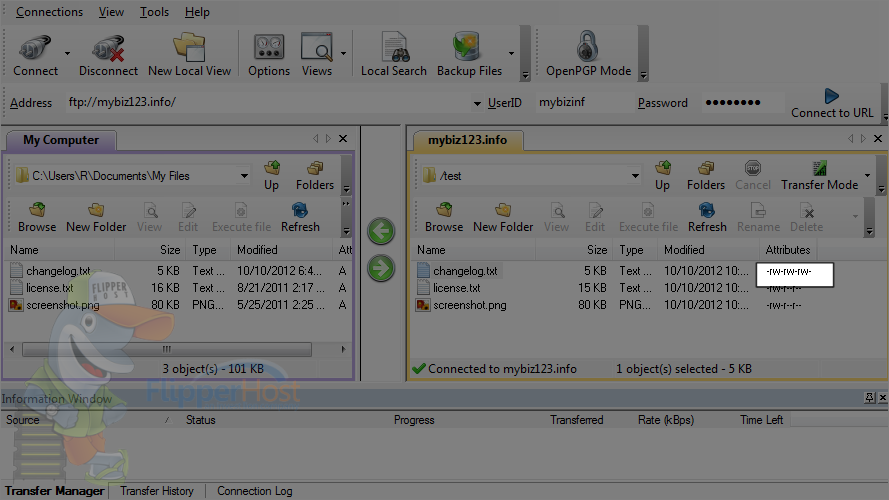This screenshot has height=500, width=889.
Task: Toggle Folders in mybiz123.info pane
Action: [x=706, y=176]
